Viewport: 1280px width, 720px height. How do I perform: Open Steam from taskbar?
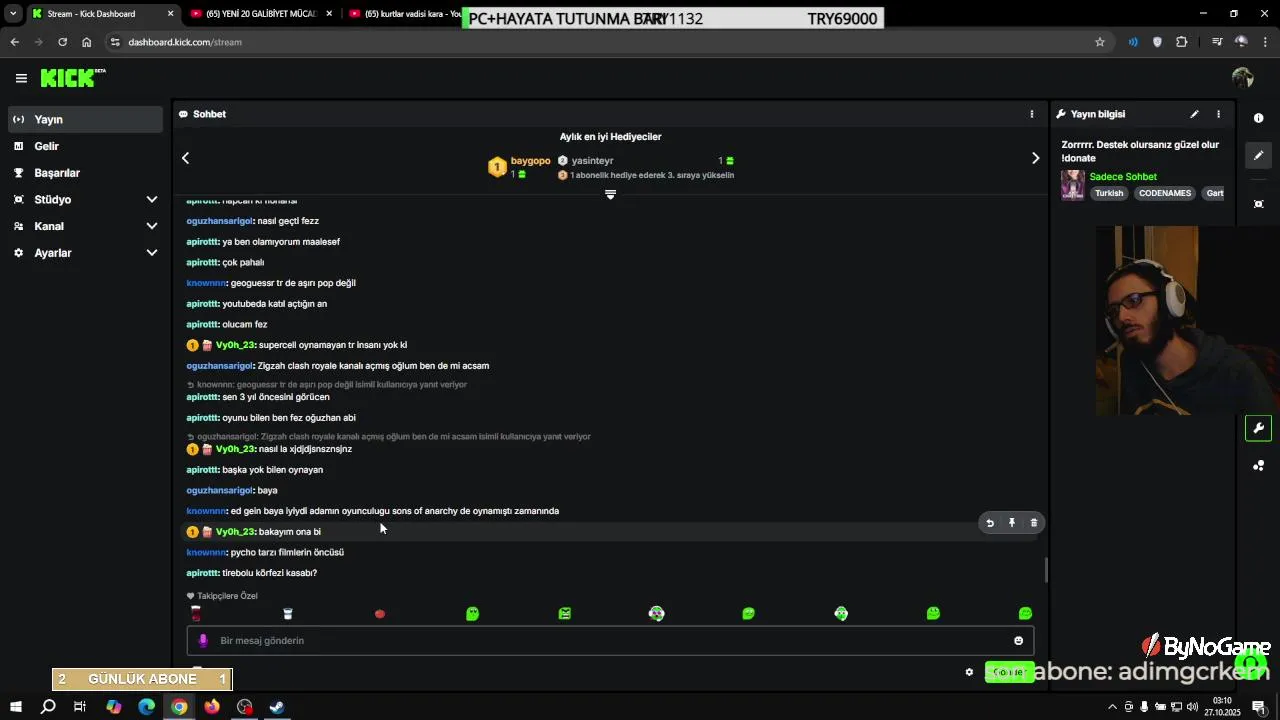(x=277, y=707)
